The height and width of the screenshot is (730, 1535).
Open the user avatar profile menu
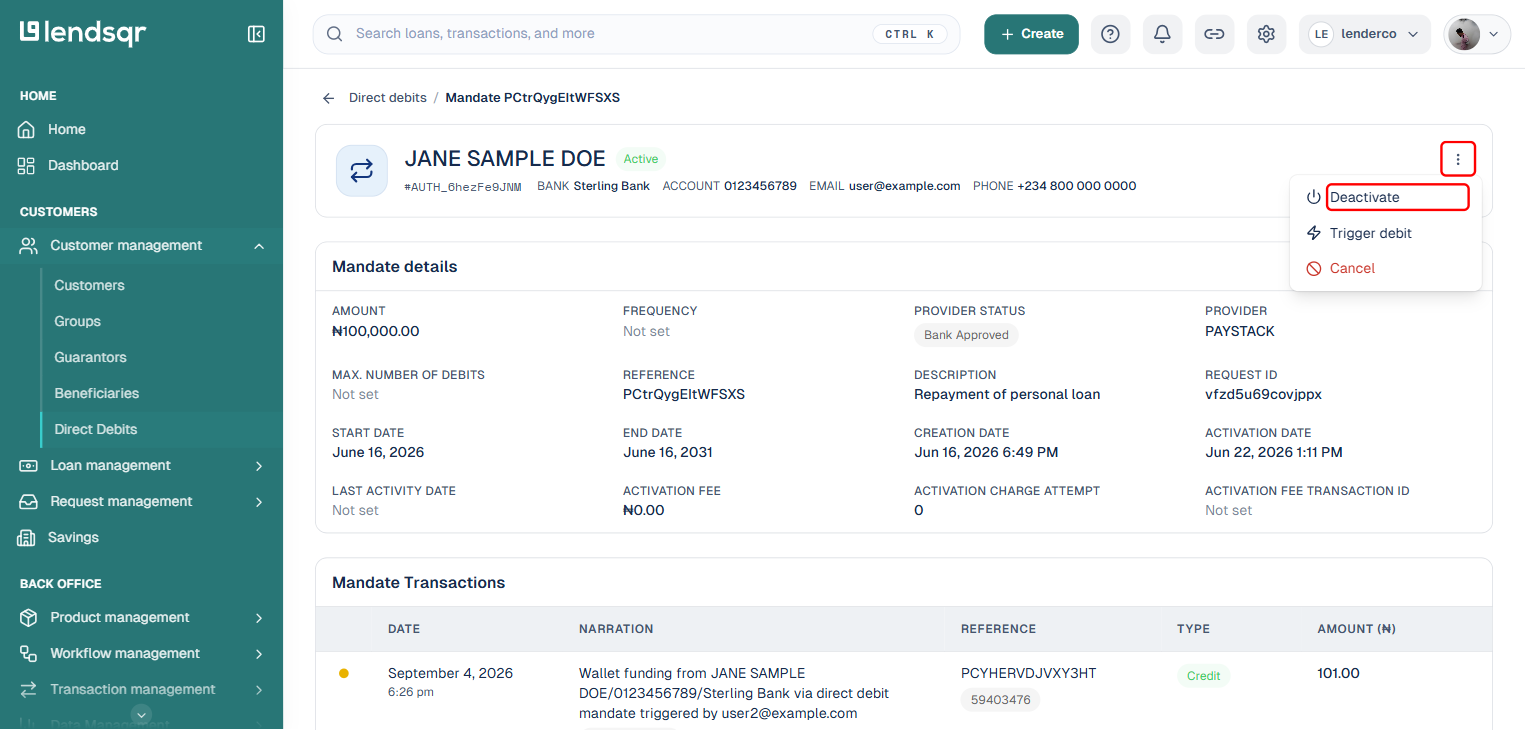(1477, 34)
